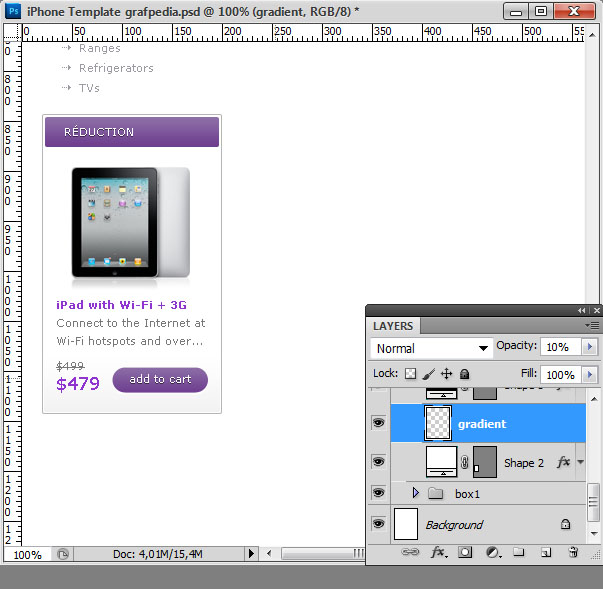Screen dimensions: 603x589
Task: Click the horizontal scroll left arrow
Action: 269,554
